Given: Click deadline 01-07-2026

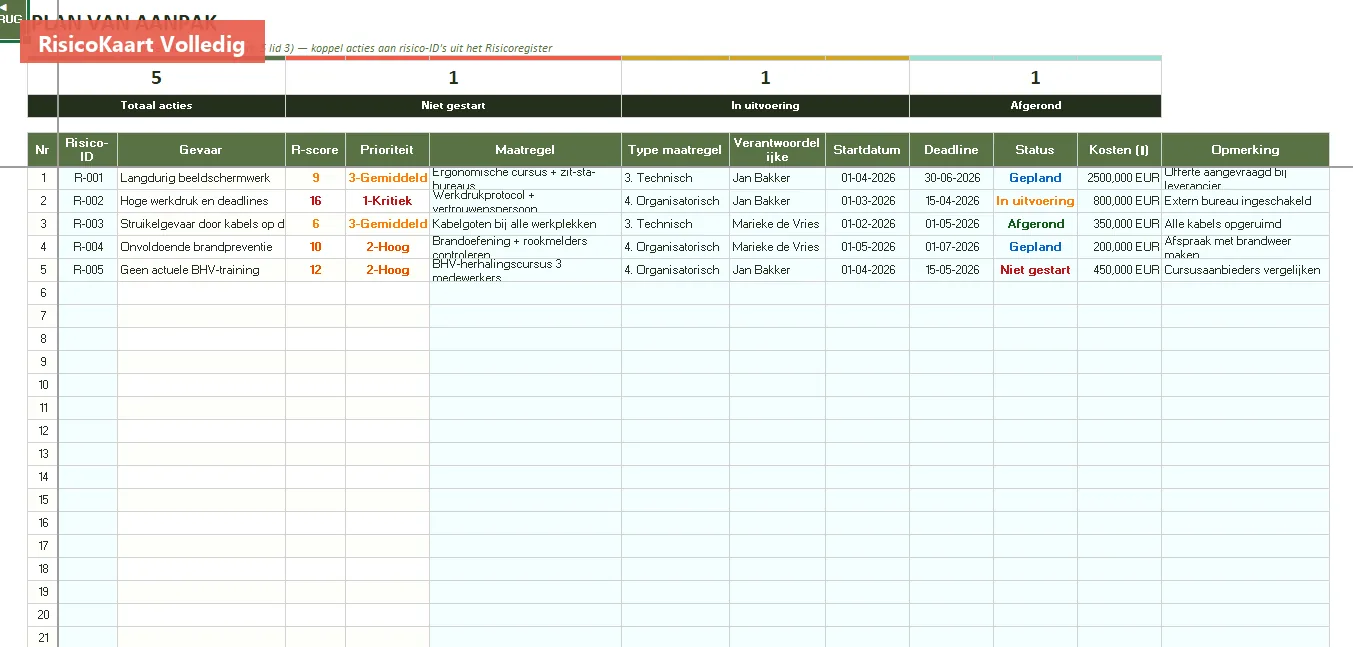Looking at the screenshot, I should coord(951,247).
